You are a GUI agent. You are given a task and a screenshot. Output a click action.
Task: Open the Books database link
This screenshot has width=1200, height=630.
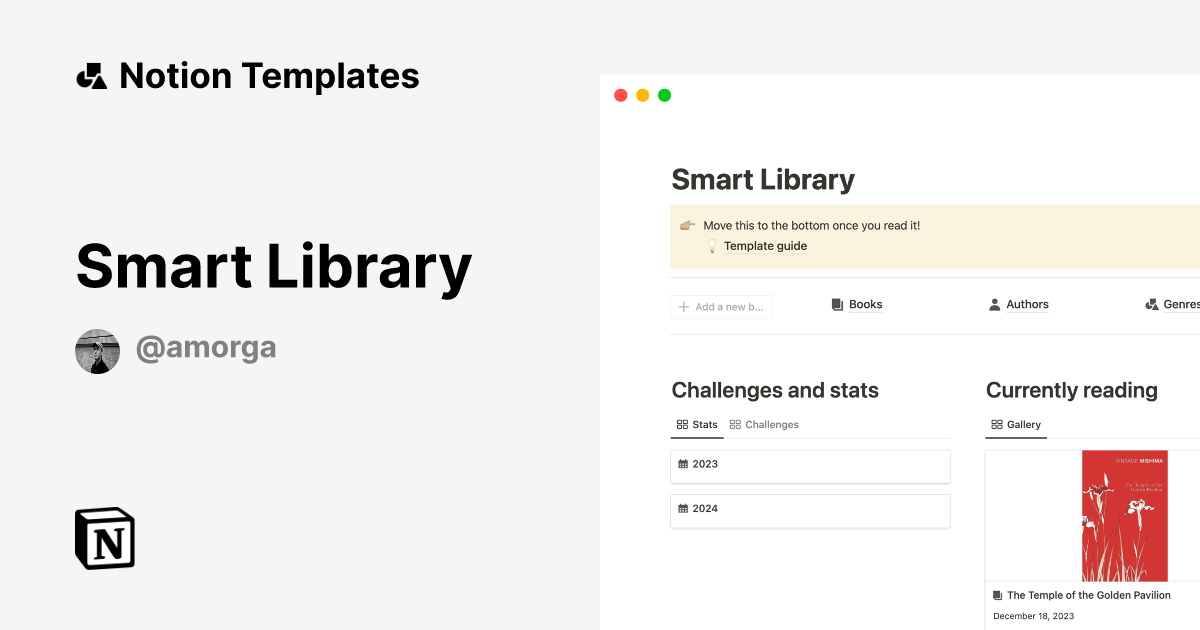tap(865, 305)
